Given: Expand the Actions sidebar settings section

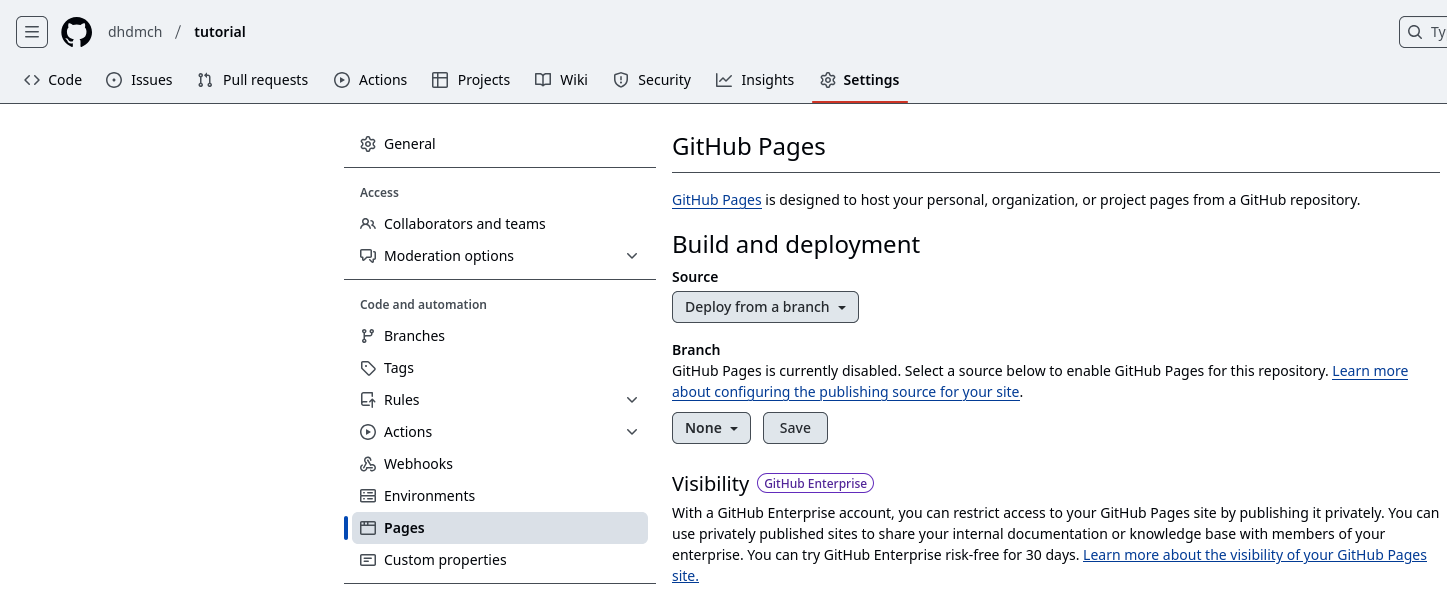Looking at the screenshot, I should point(632,432).
